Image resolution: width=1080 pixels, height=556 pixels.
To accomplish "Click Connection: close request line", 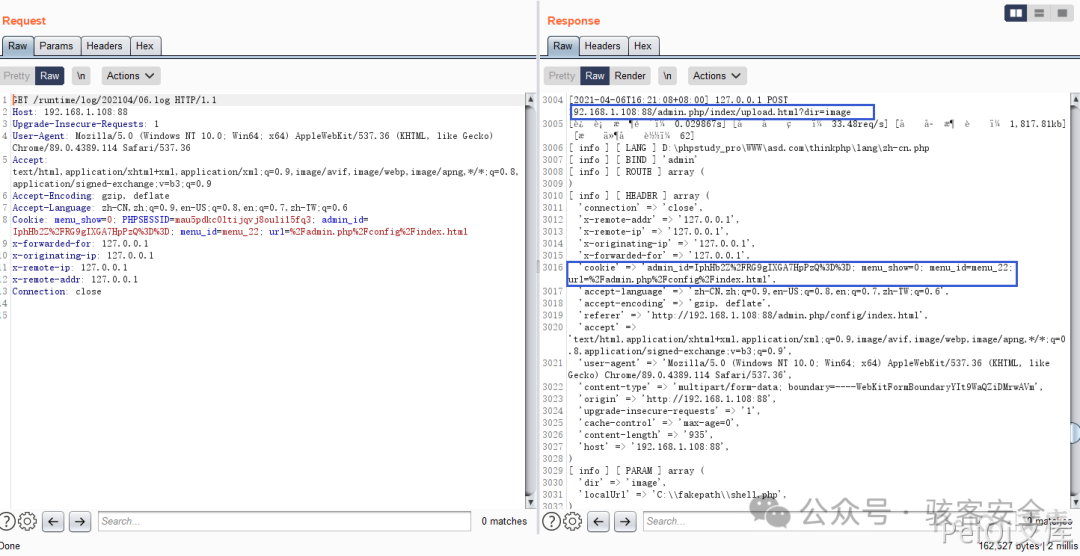I will pyautogui.click(x=56, y=291).
